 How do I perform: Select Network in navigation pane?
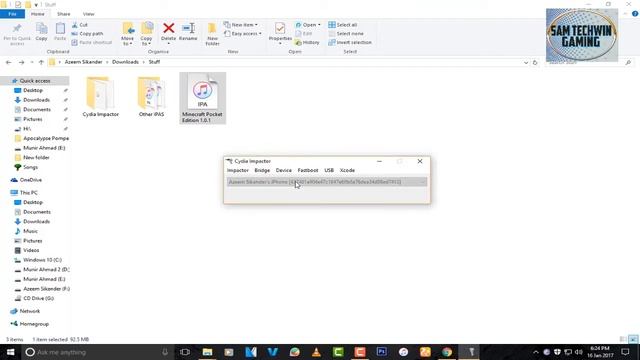(30, 311)
